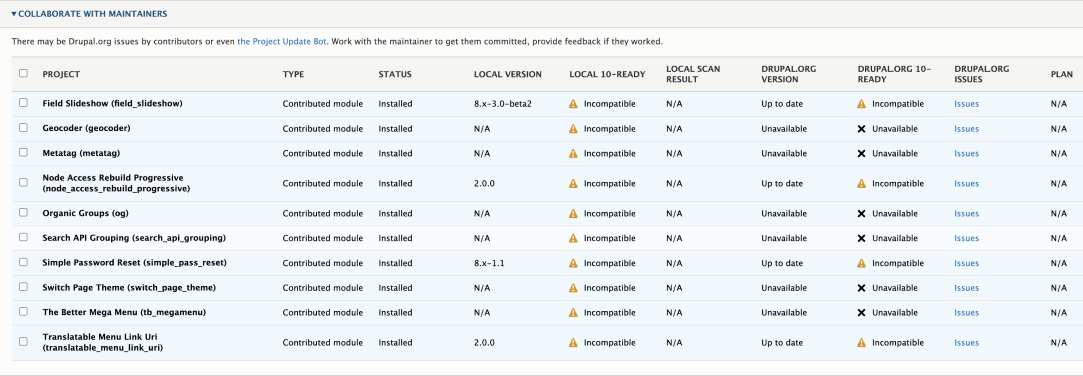Viewport: 1083px width, 376px height.
Task: Click Drupal.org Unavailable X icon for Search API Grouping
Action: (861, 238)
